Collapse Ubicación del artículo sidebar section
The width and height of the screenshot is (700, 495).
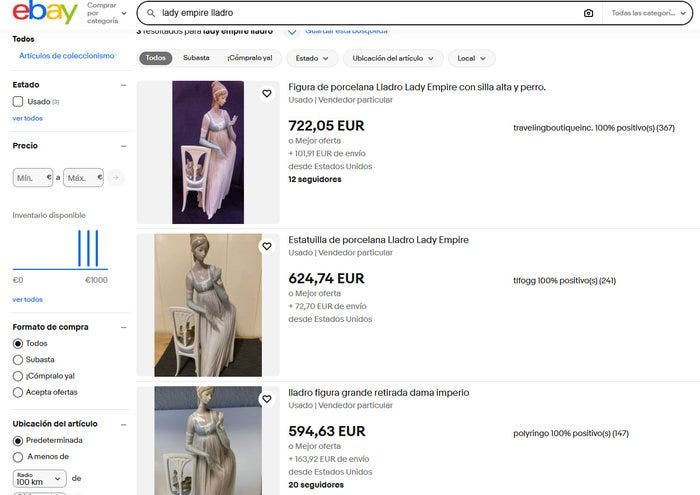pos(124,424)
